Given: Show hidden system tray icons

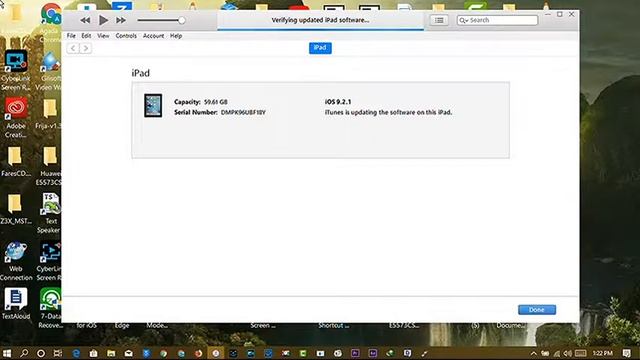Looking at the screenshot, I should (x=533, y=353).
